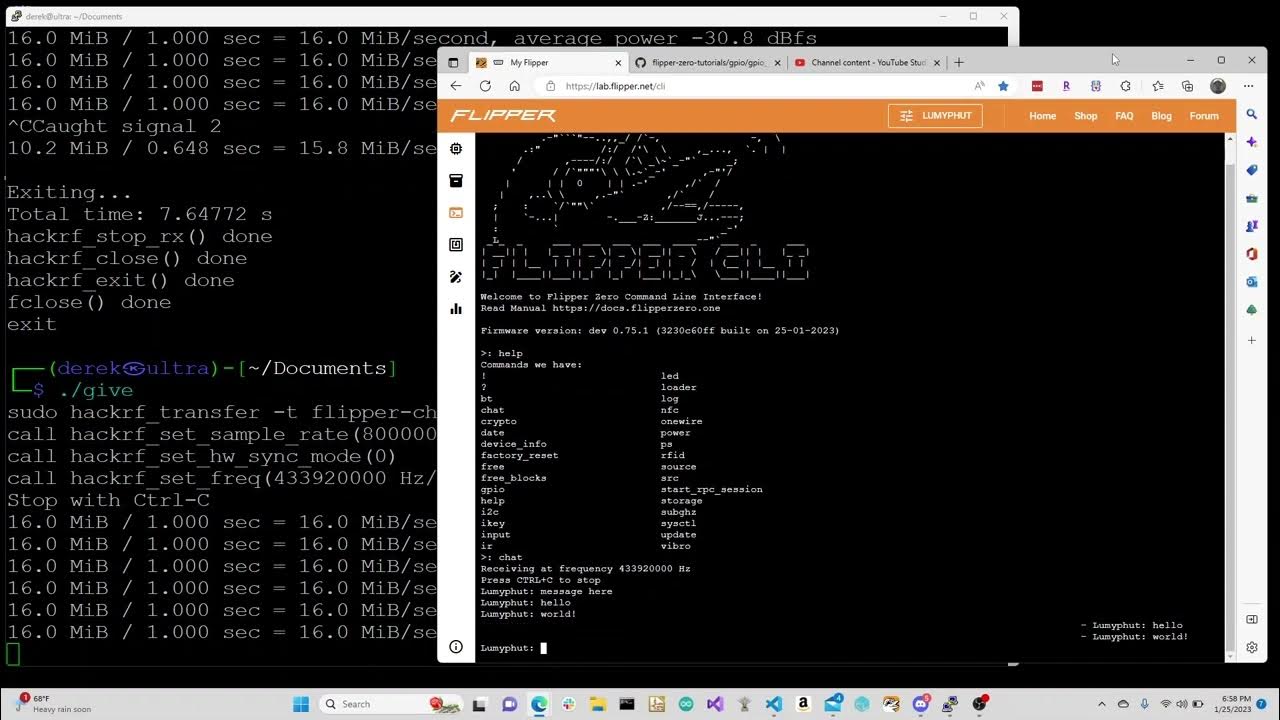Click 'Firmware version: dev 0.75.1' line
Image resolution: width=1280 pixels, height=720 pixels.
pyautogui.click(x=660, y=330)
